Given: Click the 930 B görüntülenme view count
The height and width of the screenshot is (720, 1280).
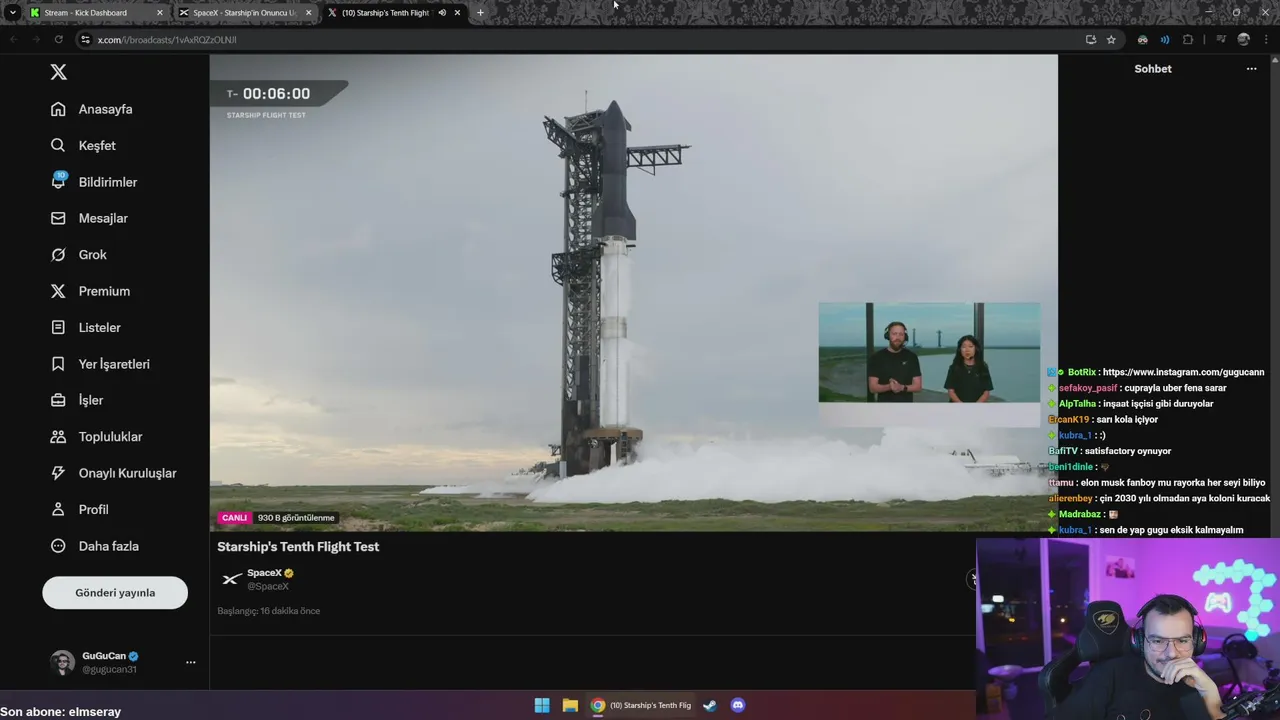Looking at the screenshot, I should click(296, 518).
